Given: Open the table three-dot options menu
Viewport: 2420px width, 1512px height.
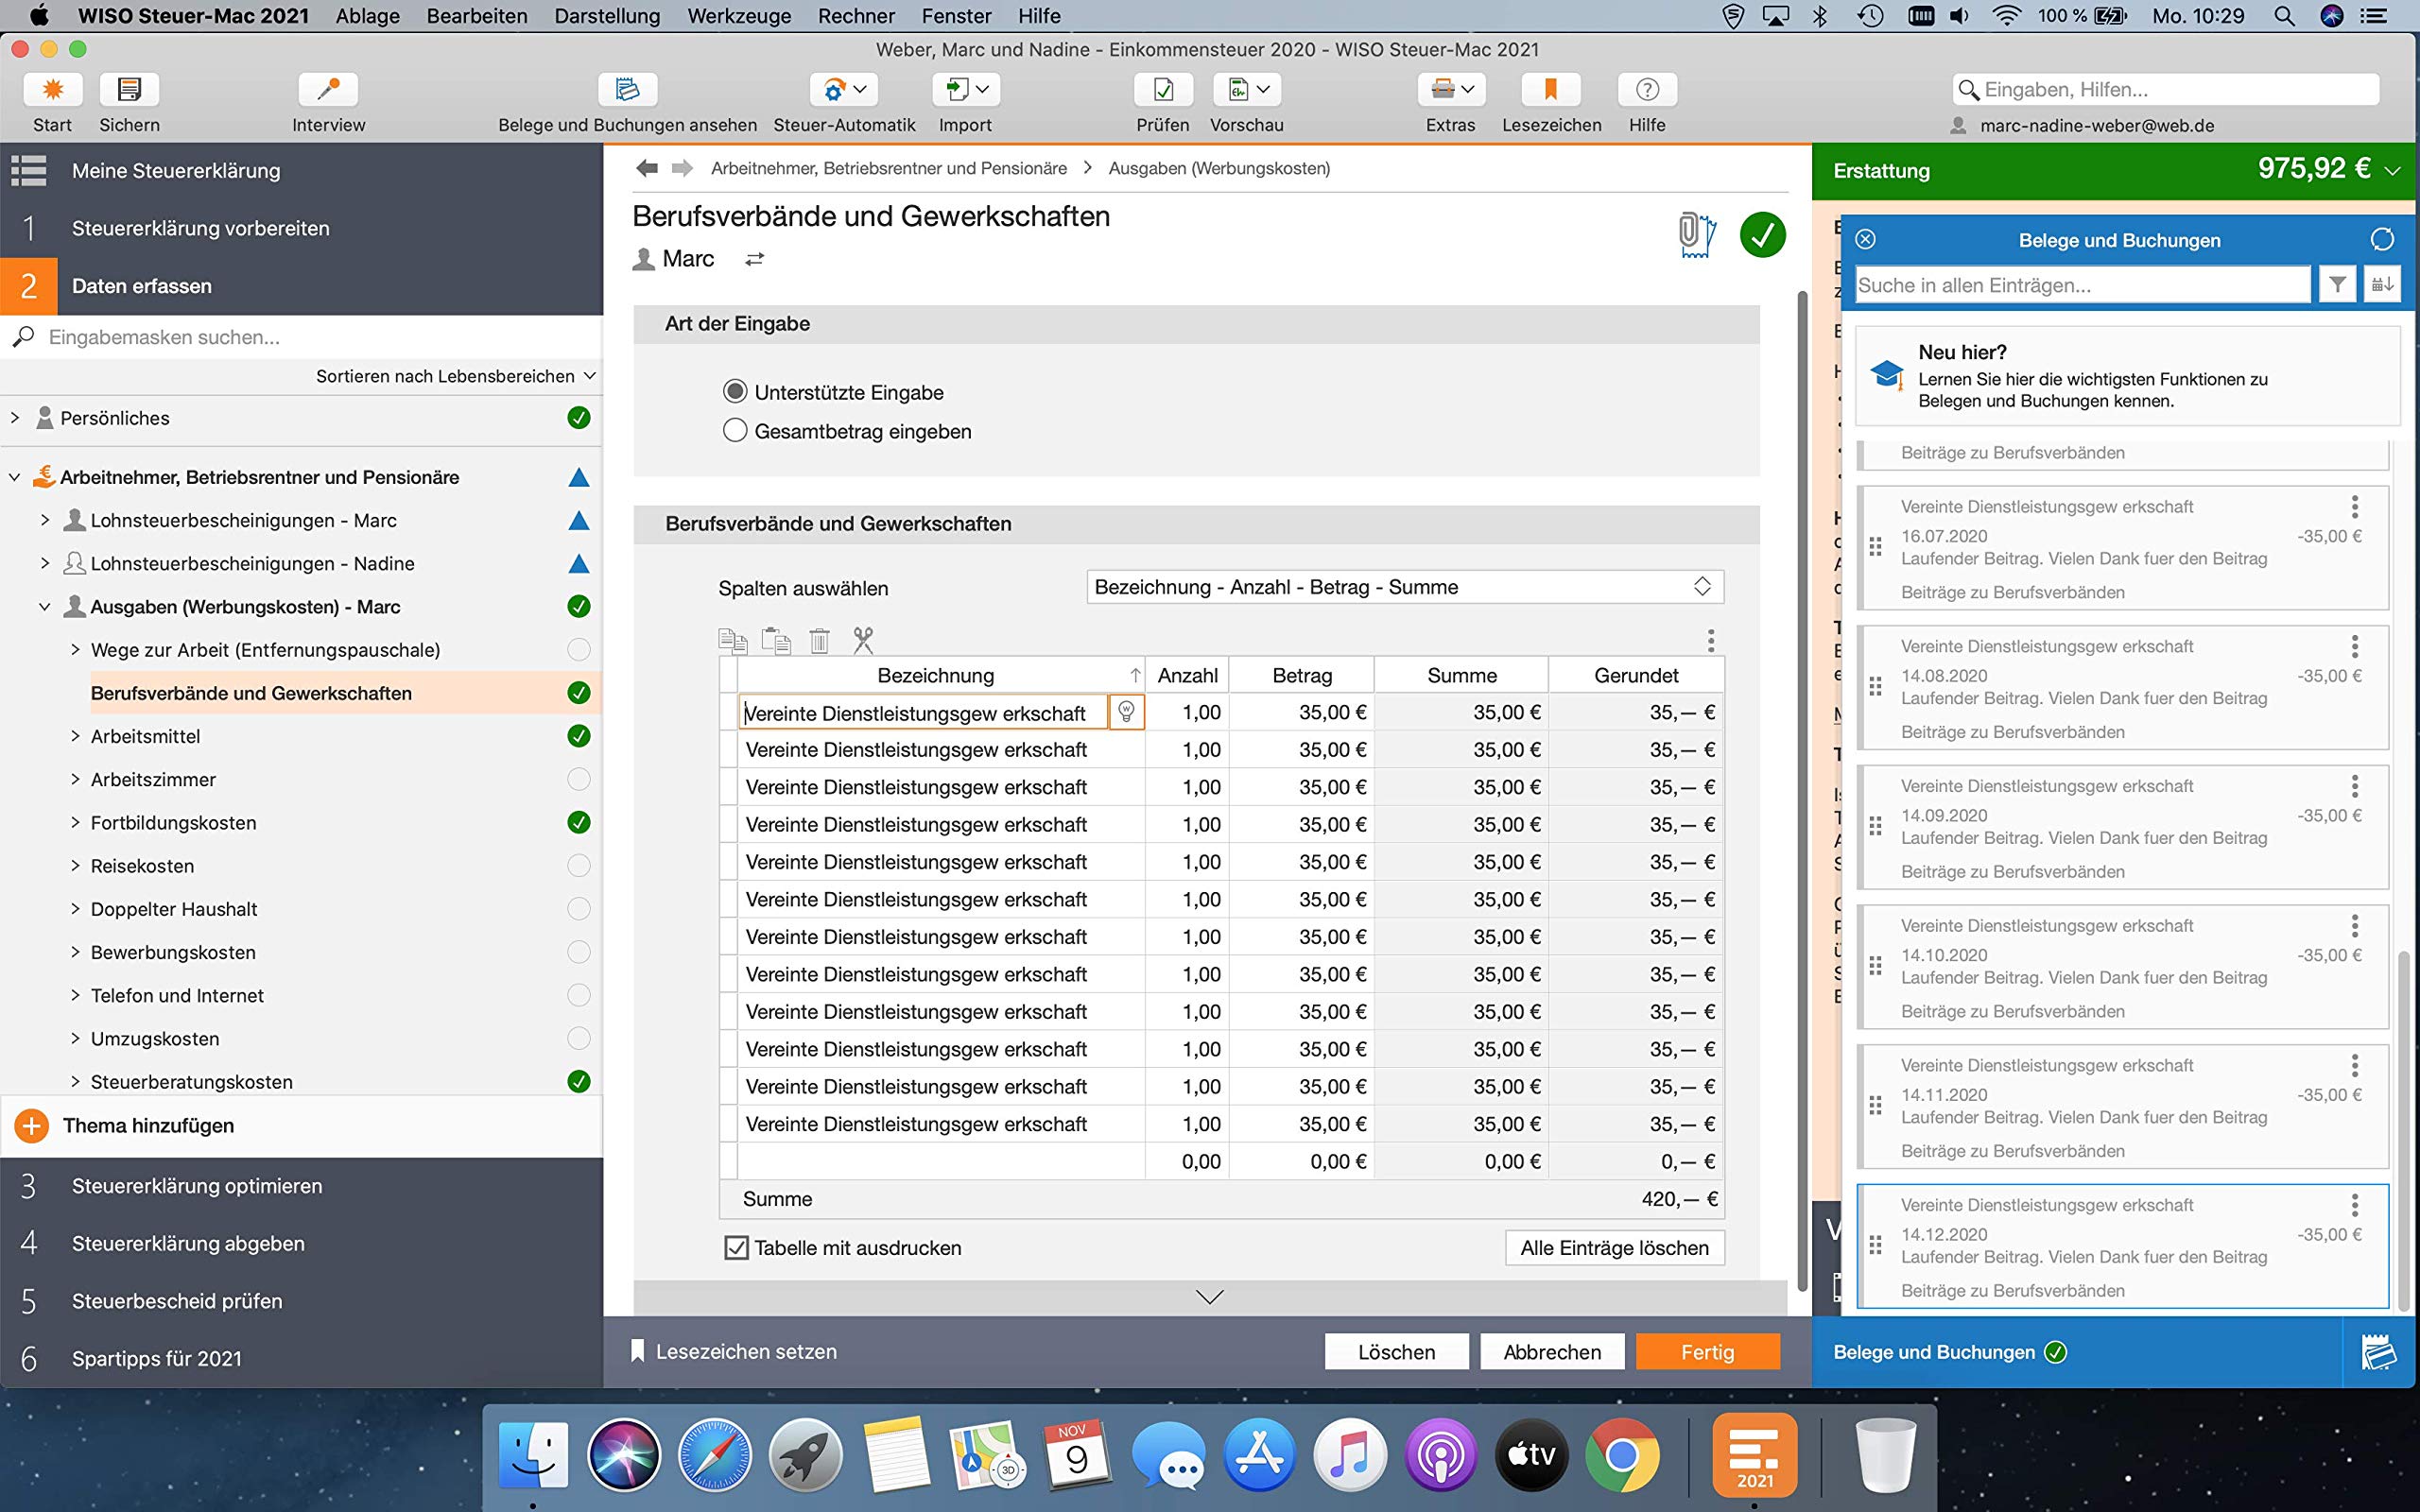Looking at the screenshot, I should point(1711,640).
